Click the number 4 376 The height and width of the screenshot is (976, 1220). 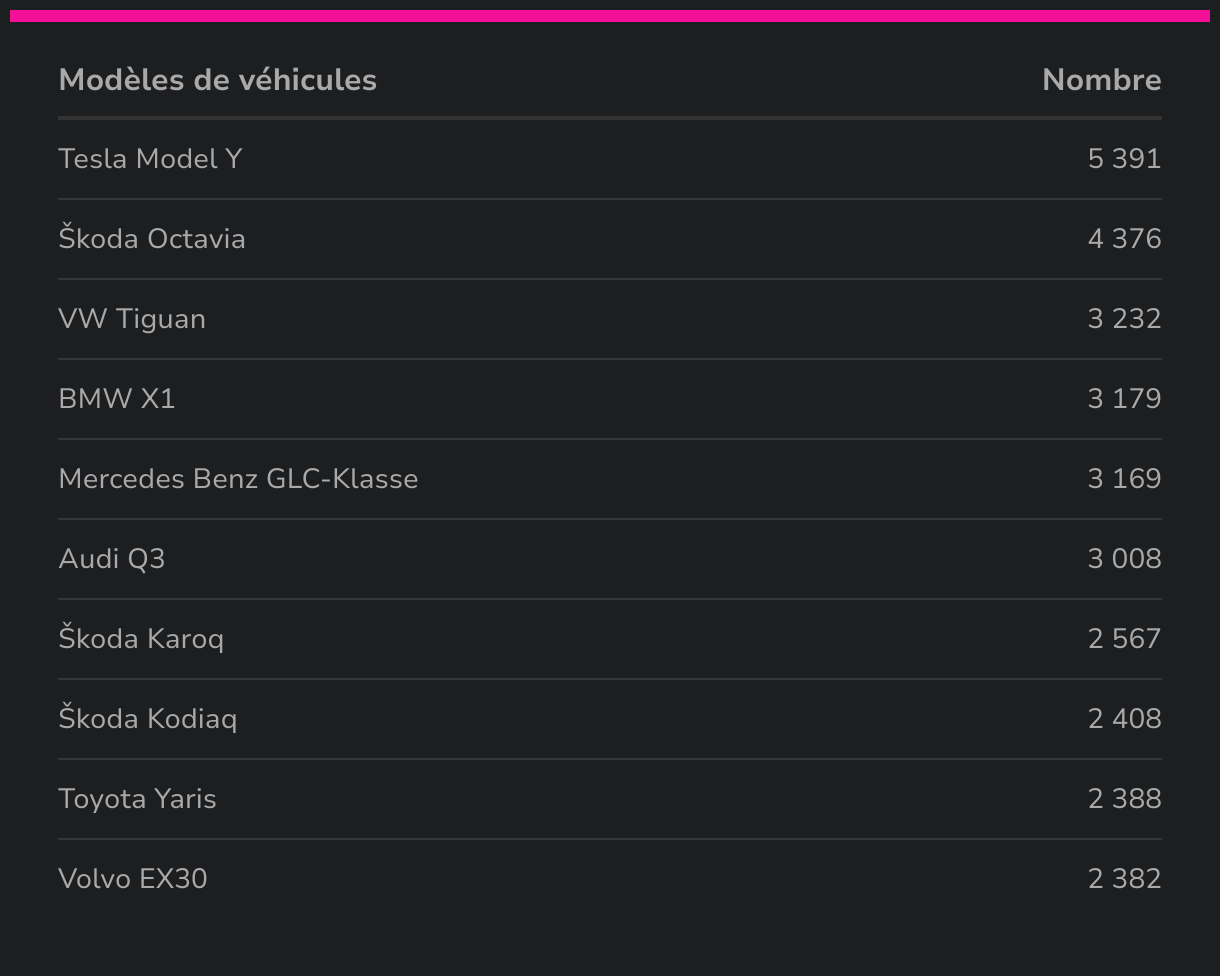point(1124,239)
